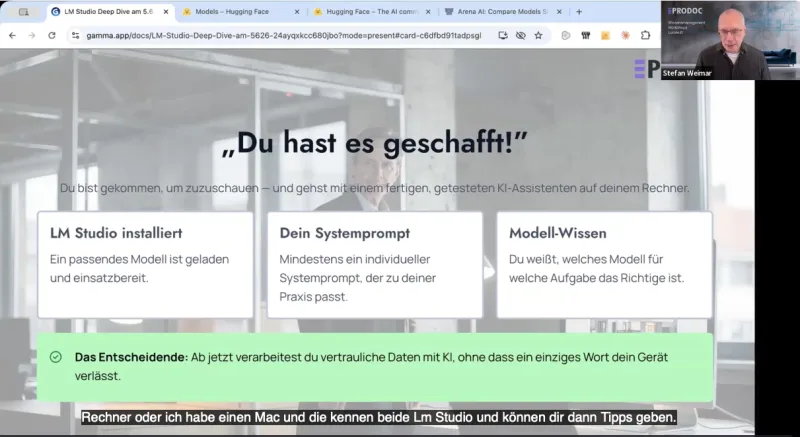The width and height of the screenshot is (800, 437).
Task: Click the bold 'Das Entscheidende:' text
Action: pyautogui.click(x=131, y=357)
